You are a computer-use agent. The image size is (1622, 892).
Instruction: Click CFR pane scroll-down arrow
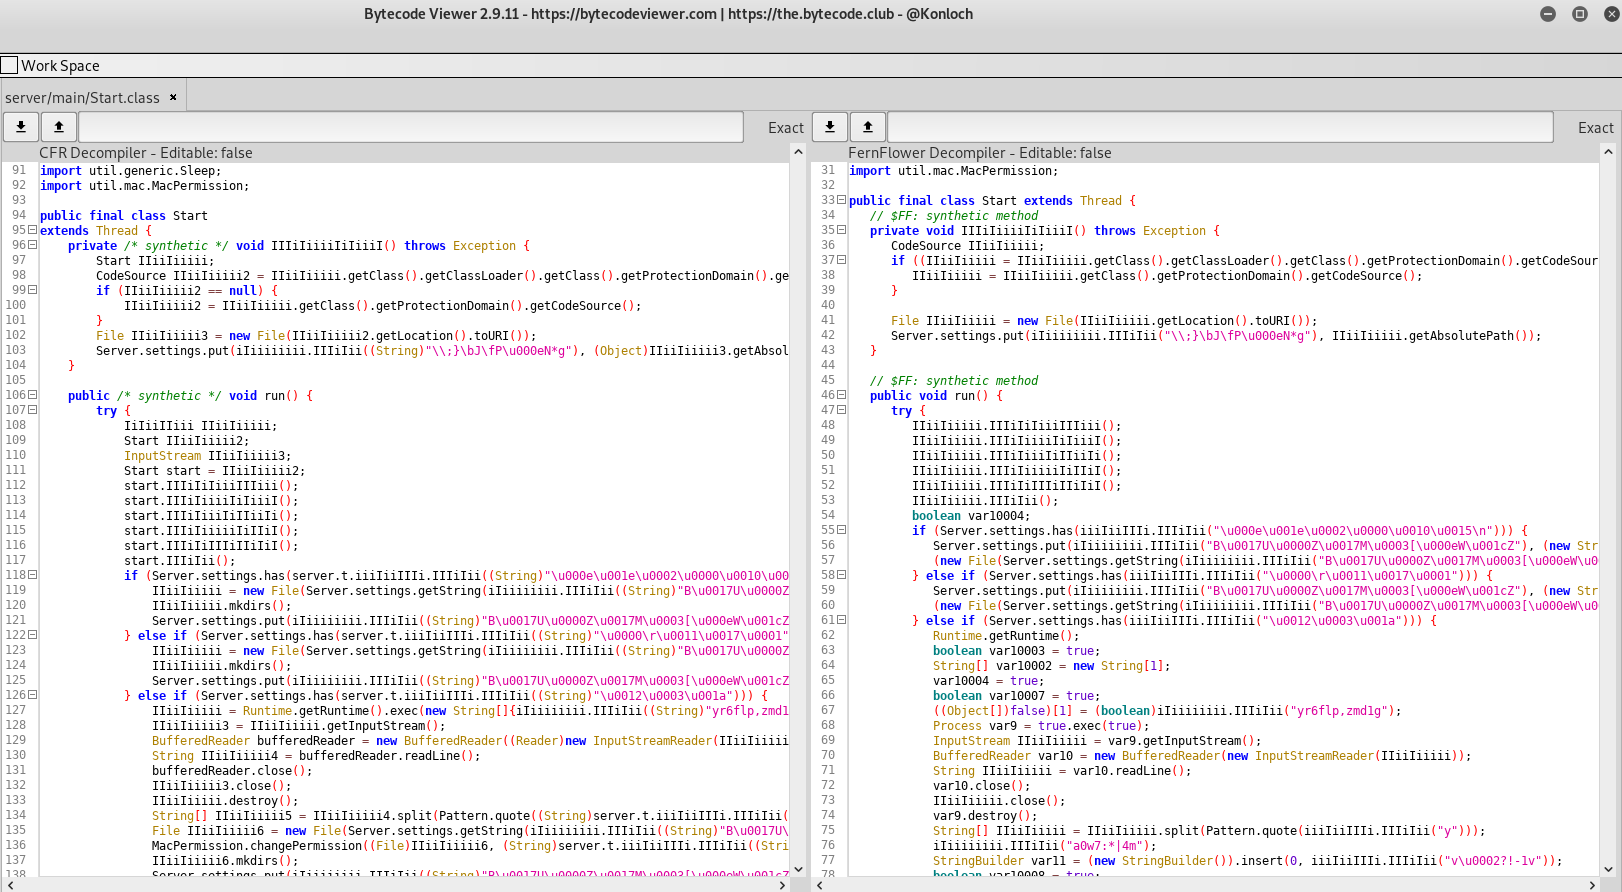[x=798, y=870]
